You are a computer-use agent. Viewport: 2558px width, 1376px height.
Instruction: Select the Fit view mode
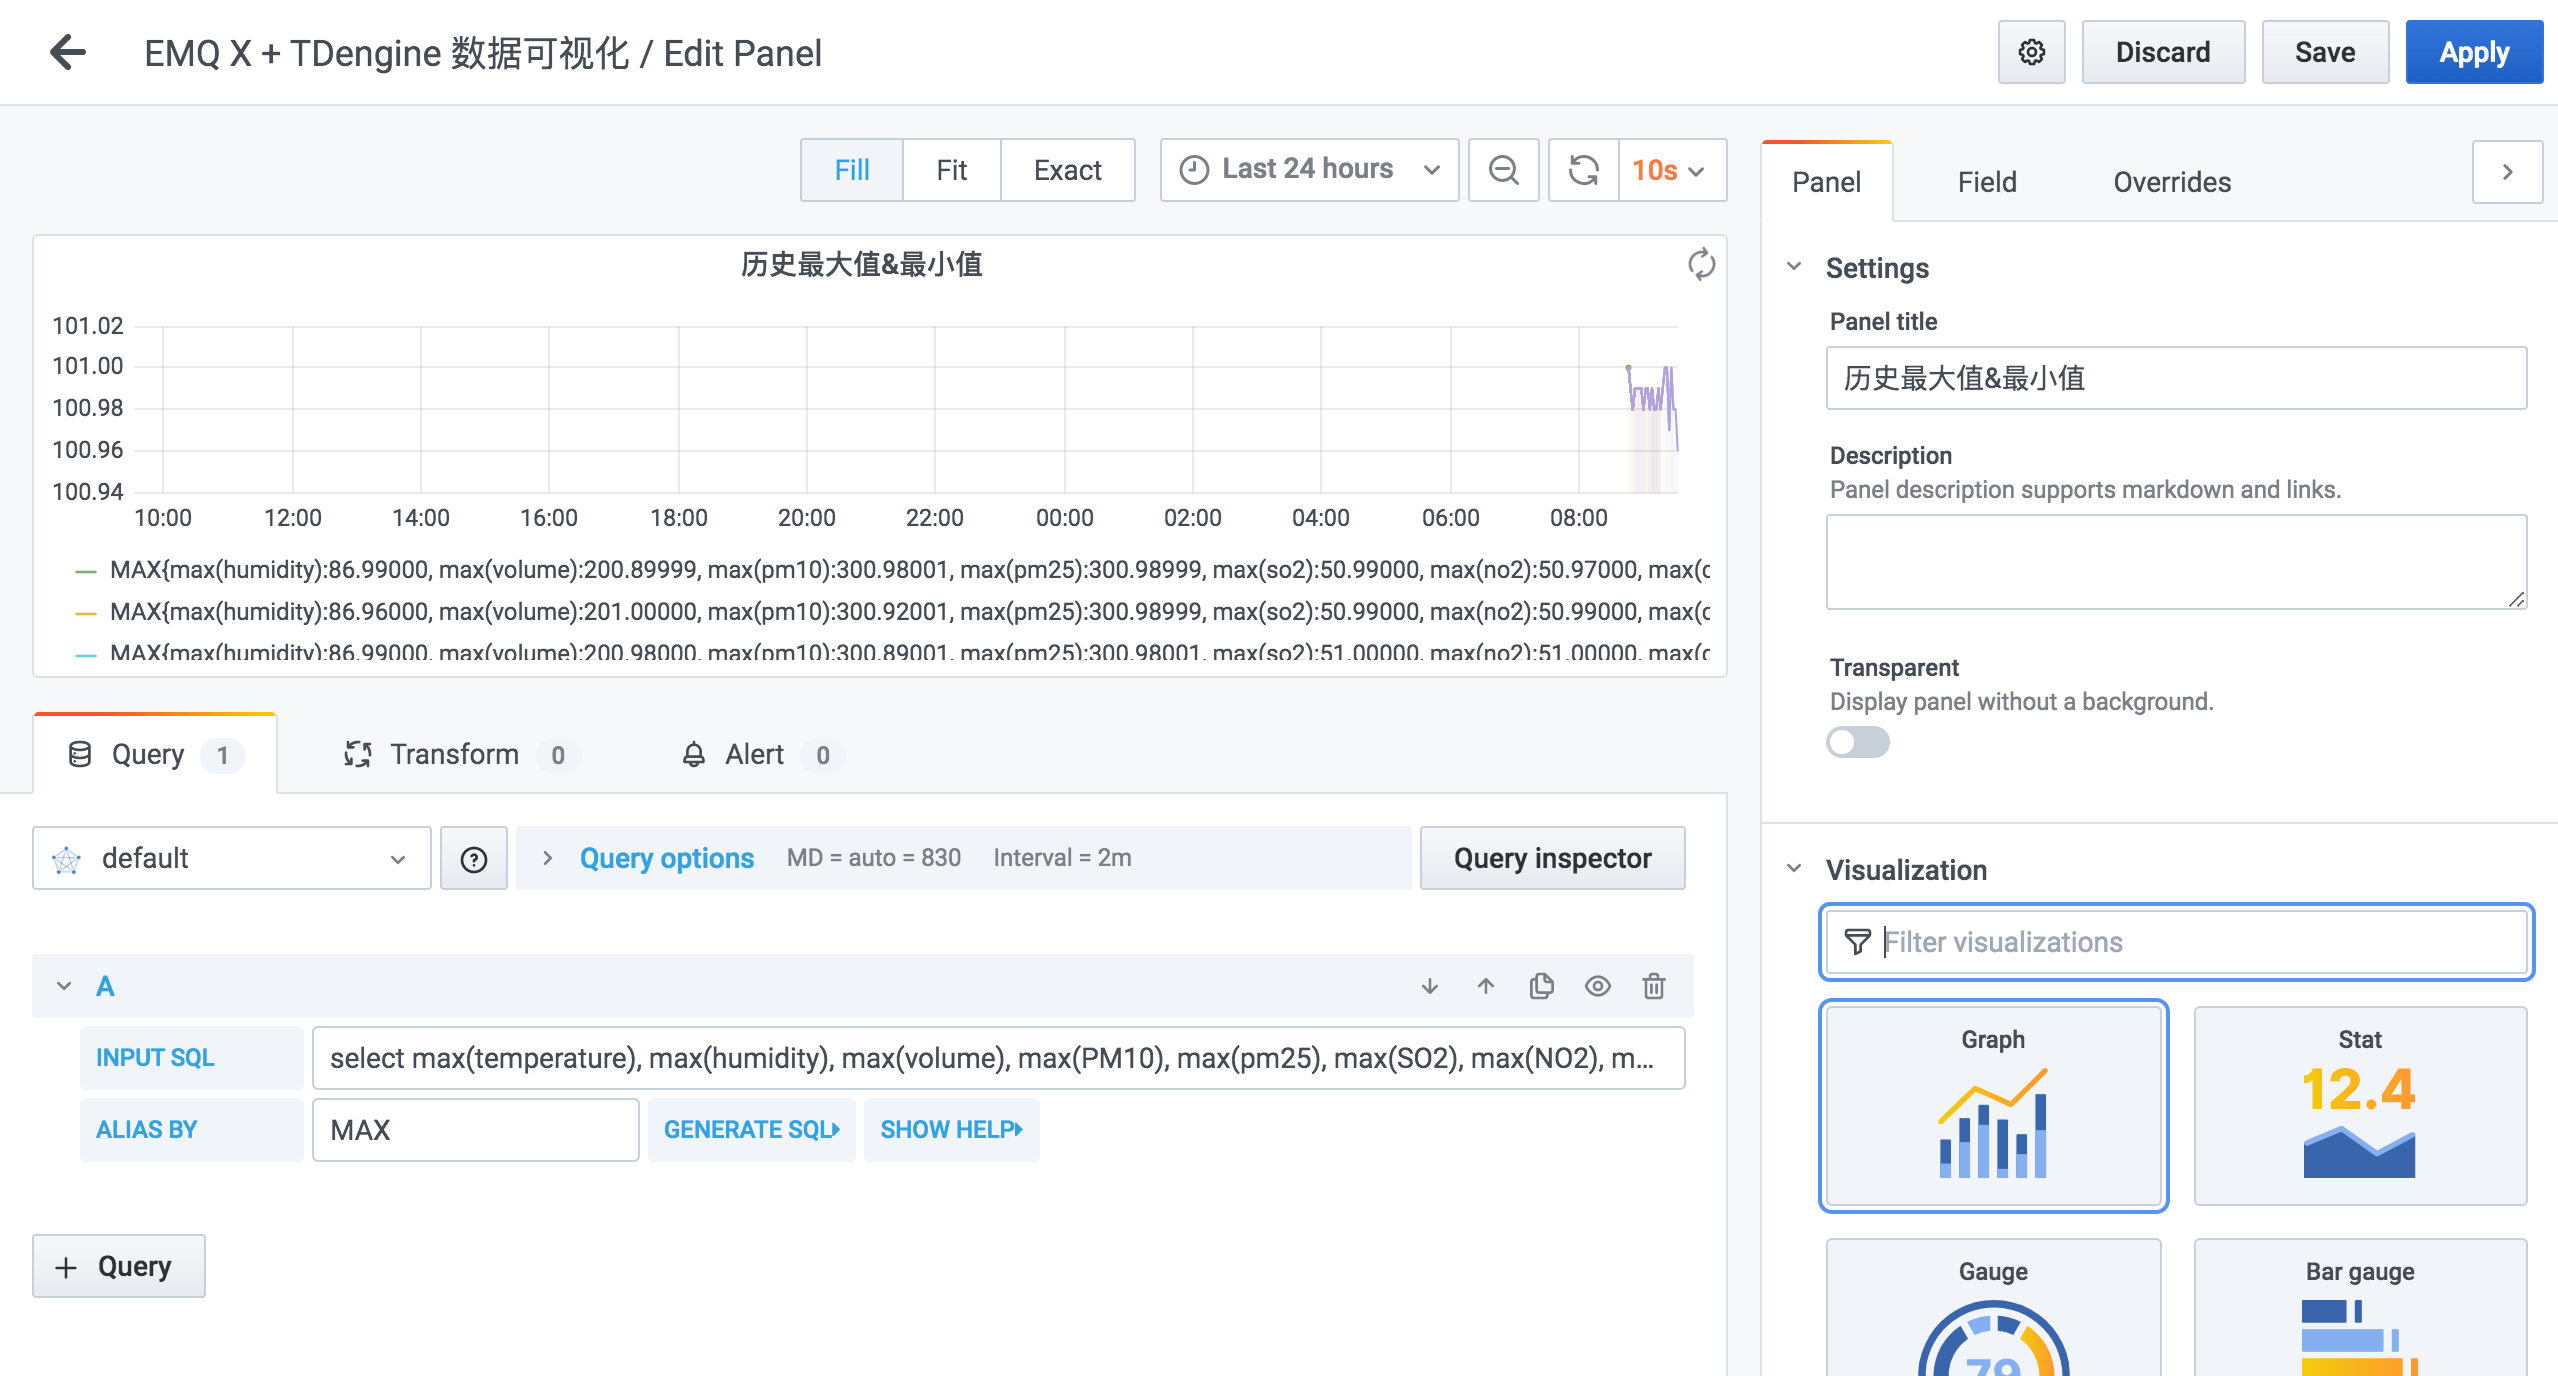tap(951, 170)
